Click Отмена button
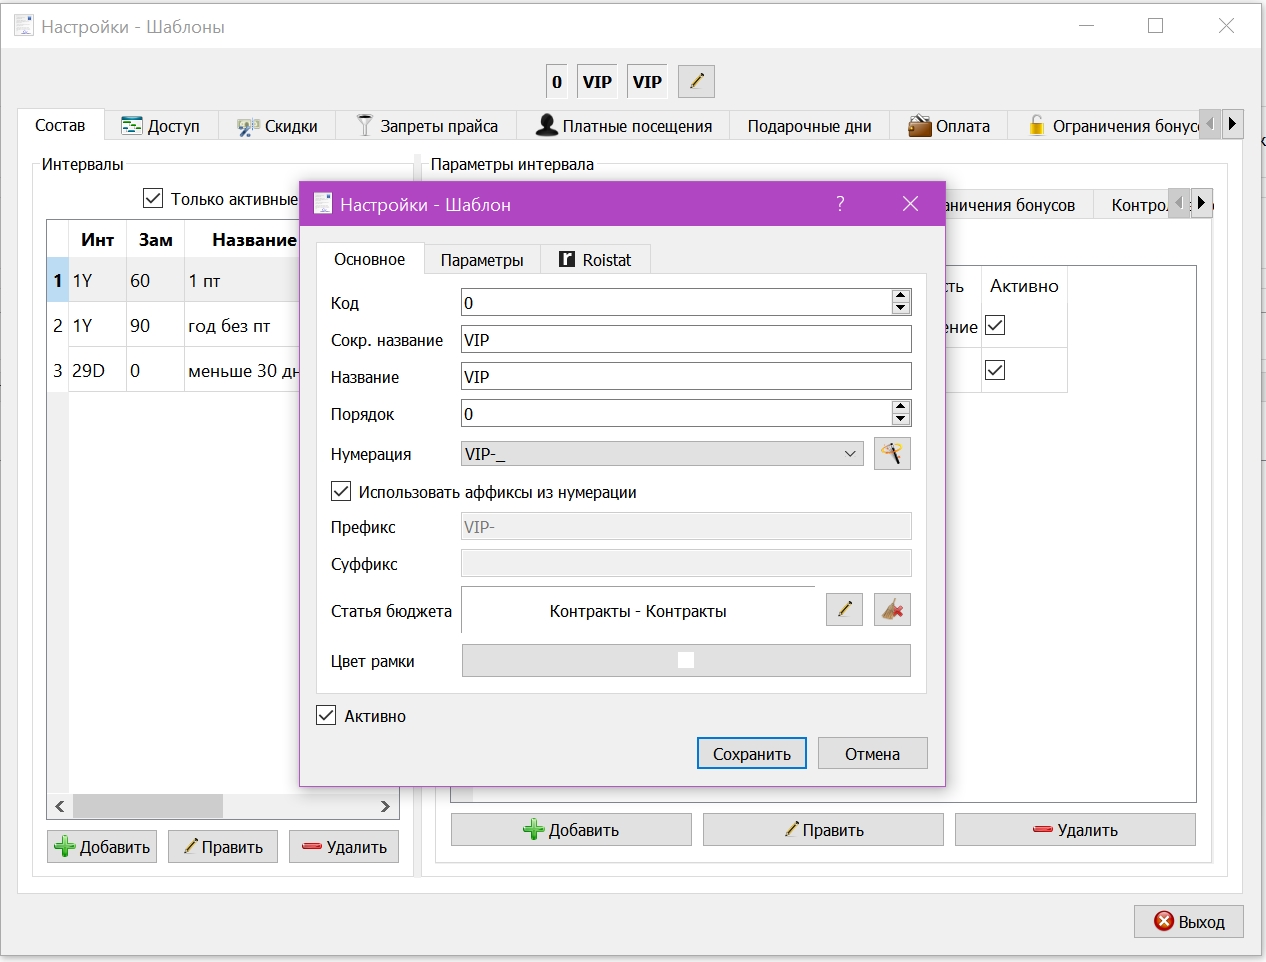Image resolution: width=1266 pixels, height=962 pixels. (x=872, y=753)
